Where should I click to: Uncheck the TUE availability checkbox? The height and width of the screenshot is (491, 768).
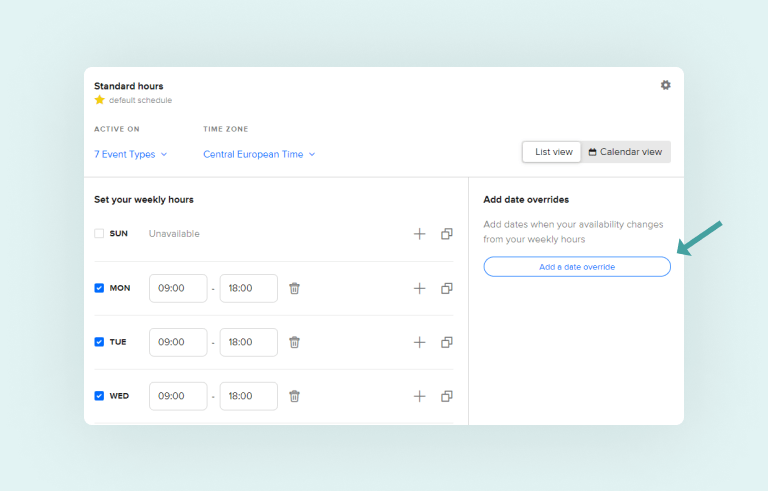tap(99, 342)
